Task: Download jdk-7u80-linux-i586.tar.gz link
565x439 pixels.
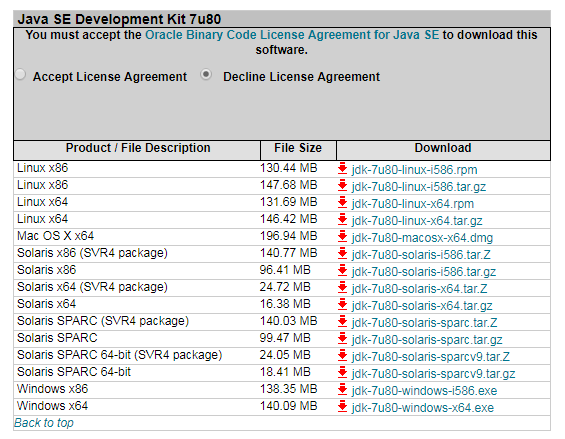Action: click(419, 187)
